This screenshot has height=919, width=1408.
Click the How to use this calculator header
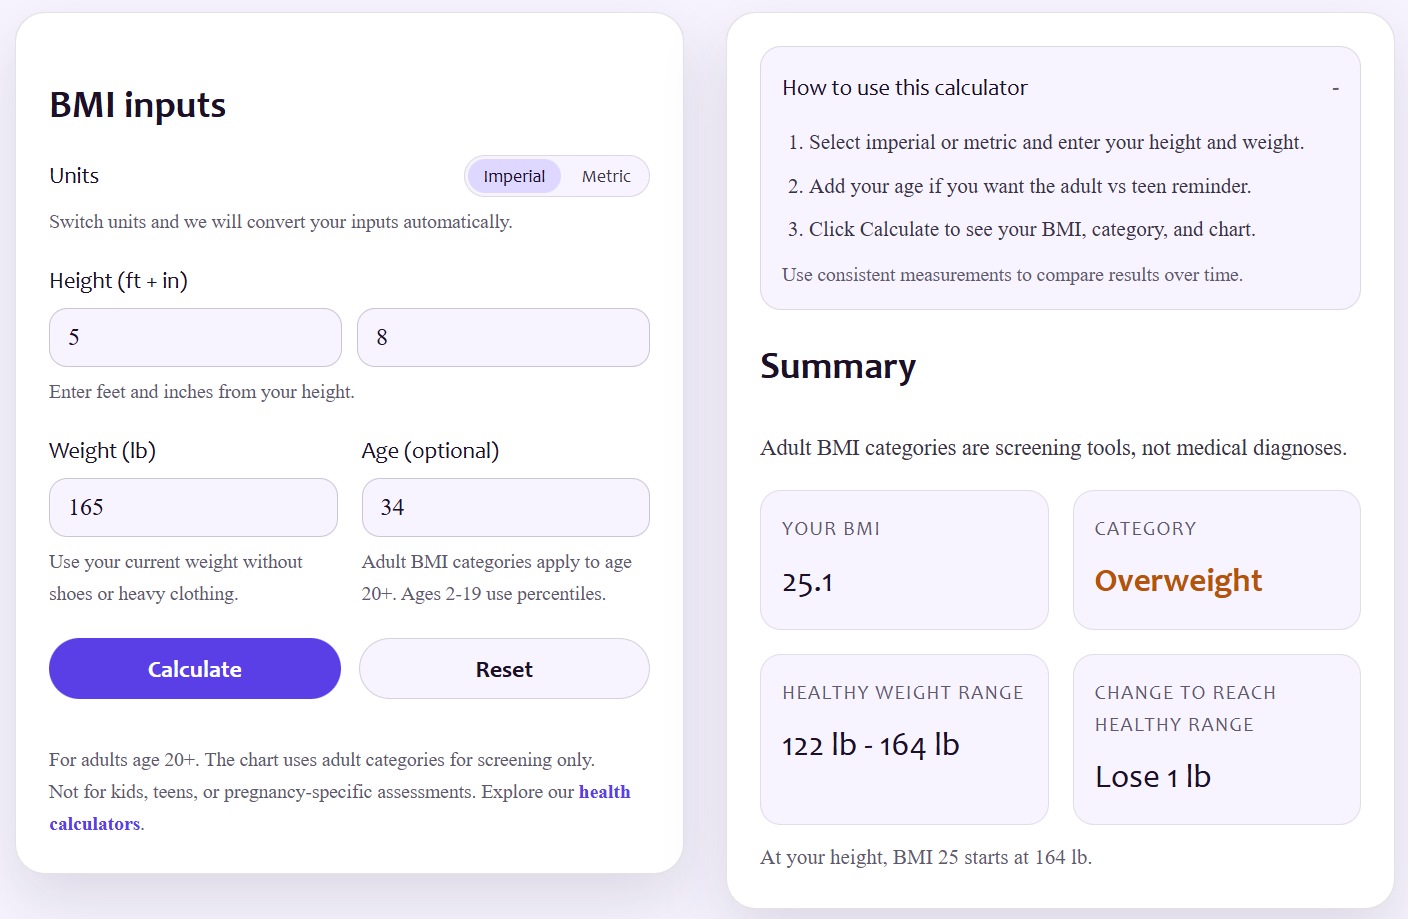(x=905, y=87)
